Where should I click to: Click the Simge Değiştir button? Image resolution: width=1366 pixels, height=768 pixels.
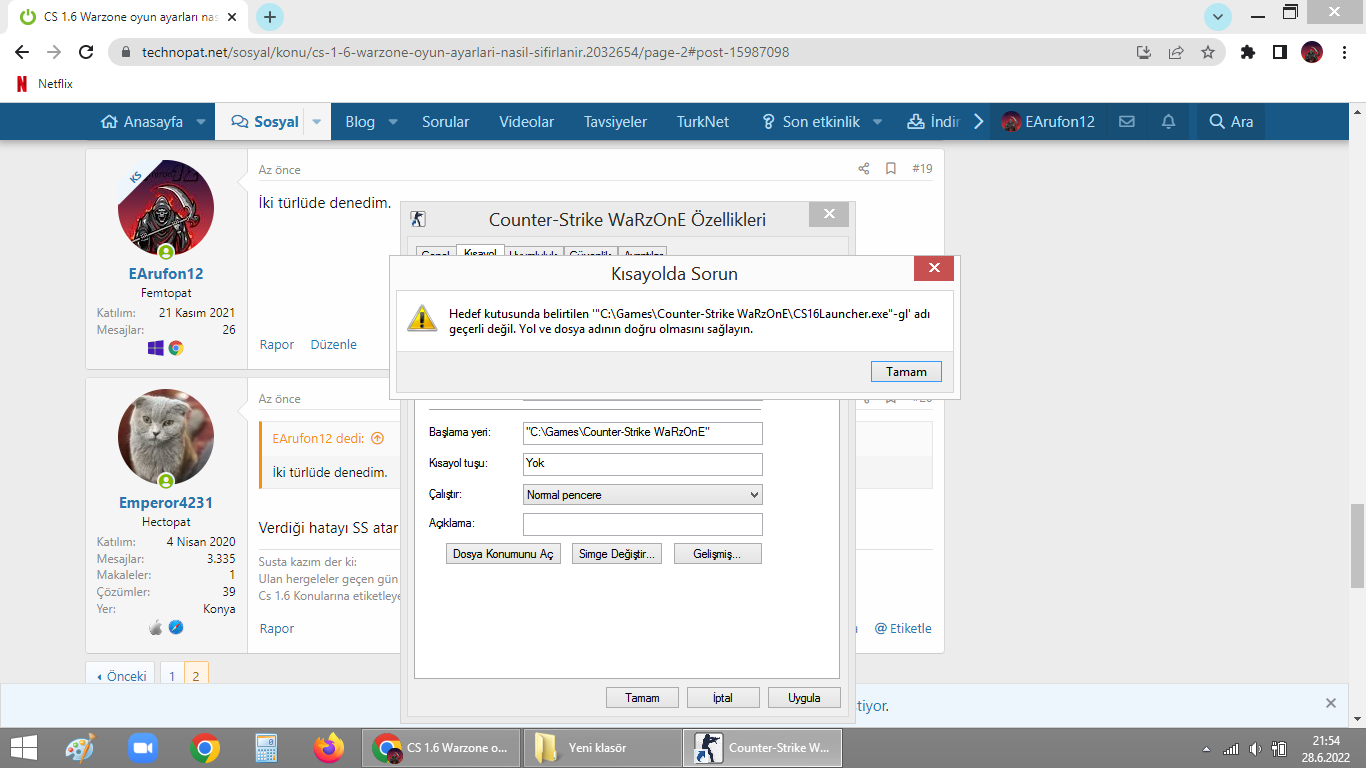[616, 554]
